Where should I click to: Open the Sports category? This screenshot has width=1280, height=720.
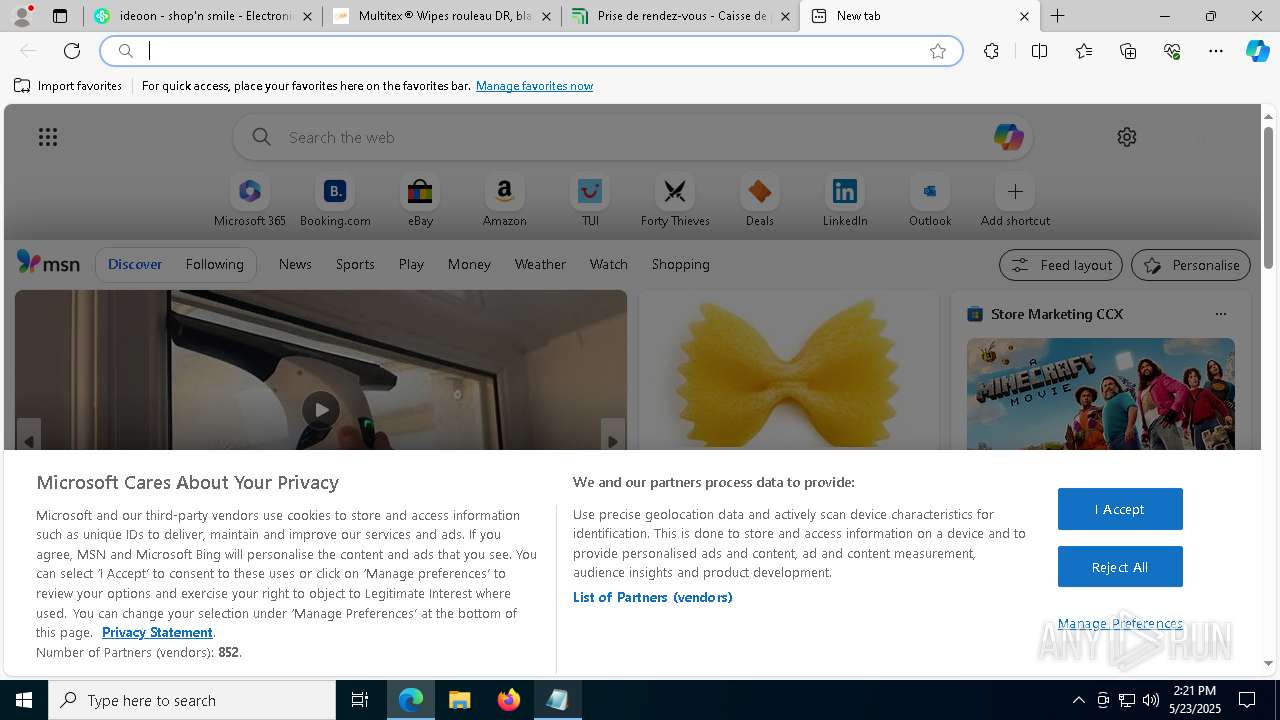click(x=355, y=264)
